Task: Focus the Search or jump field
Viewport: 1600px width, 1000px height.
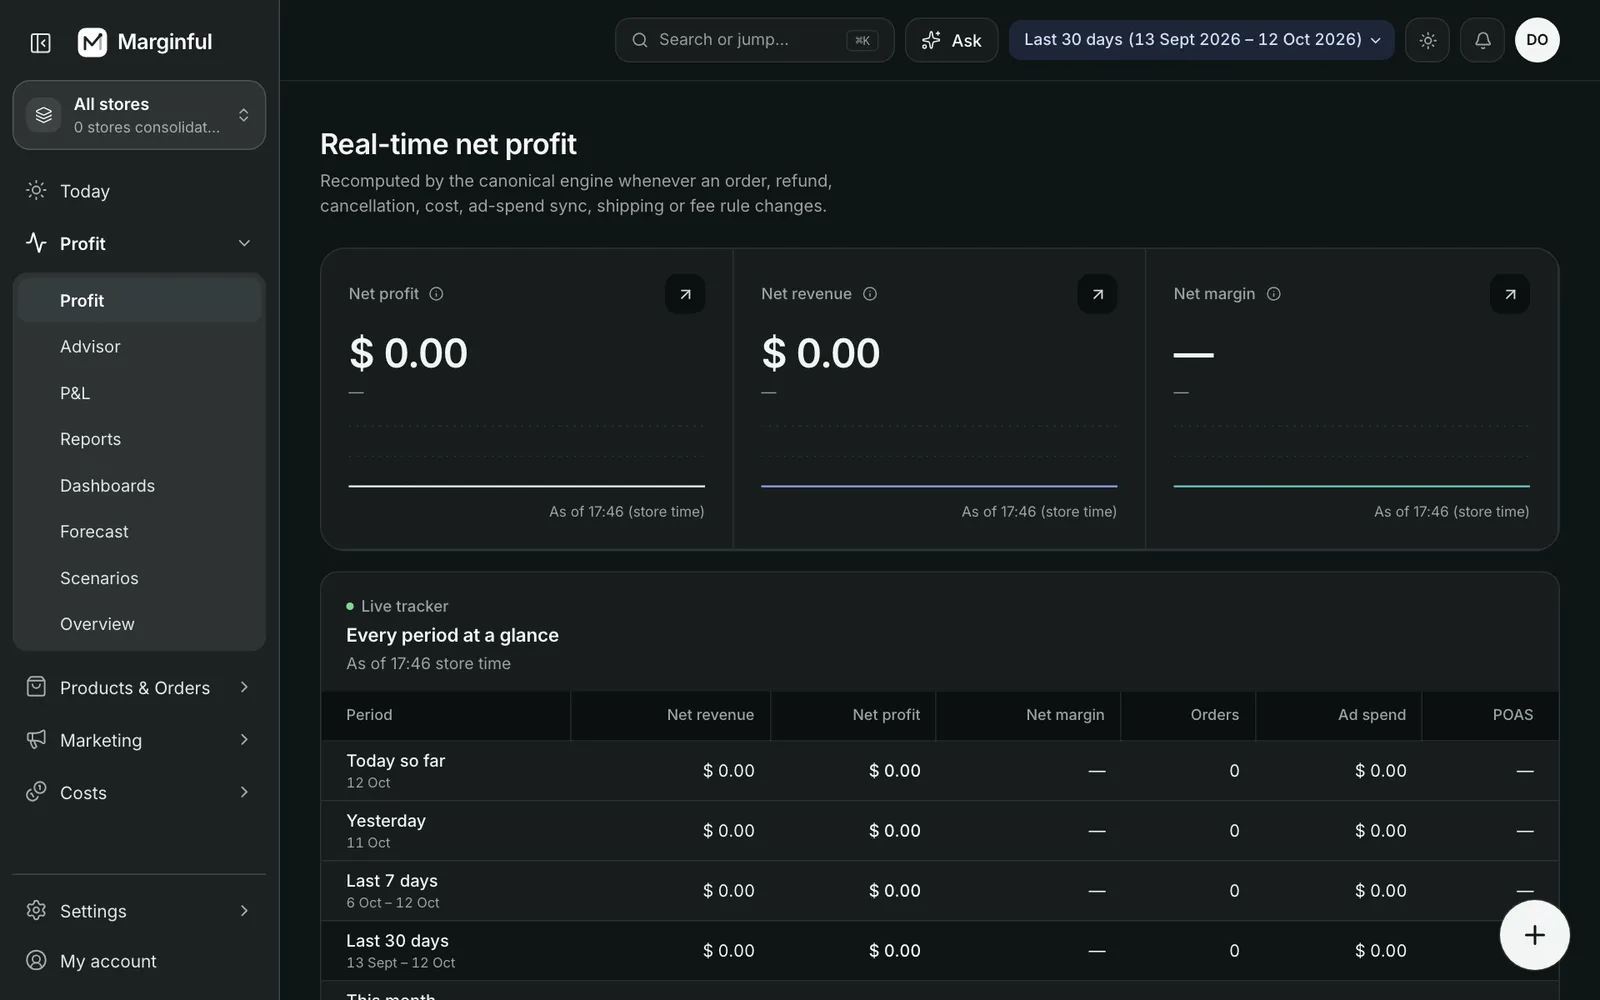Action: 755,40
